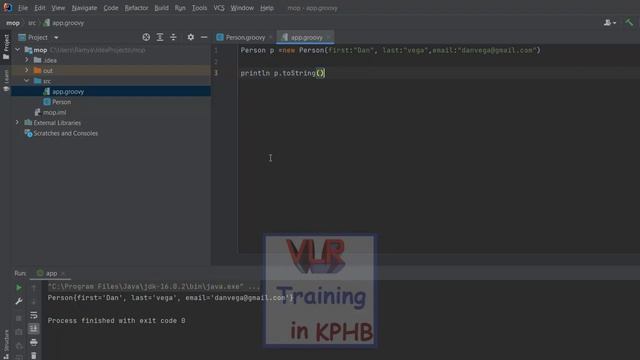Open the Edit menu
640x360 pixels.
[x=40, y=8]
